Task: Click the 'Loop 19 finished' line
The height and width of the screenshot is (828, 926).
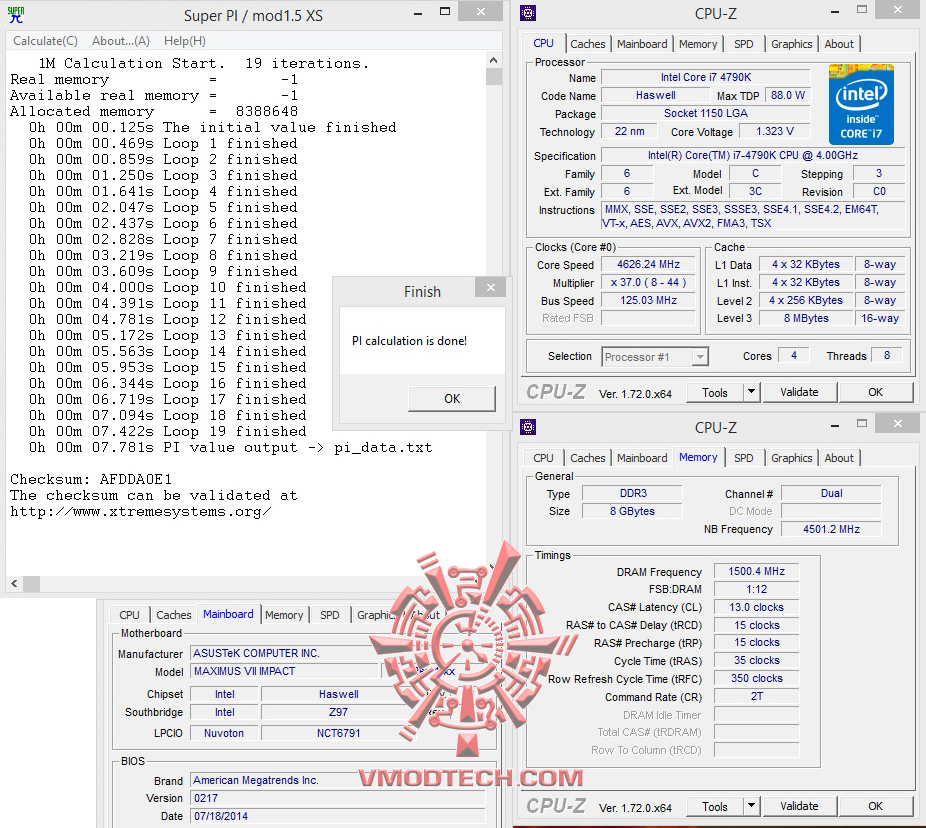Action: click(x=168, y=432)
